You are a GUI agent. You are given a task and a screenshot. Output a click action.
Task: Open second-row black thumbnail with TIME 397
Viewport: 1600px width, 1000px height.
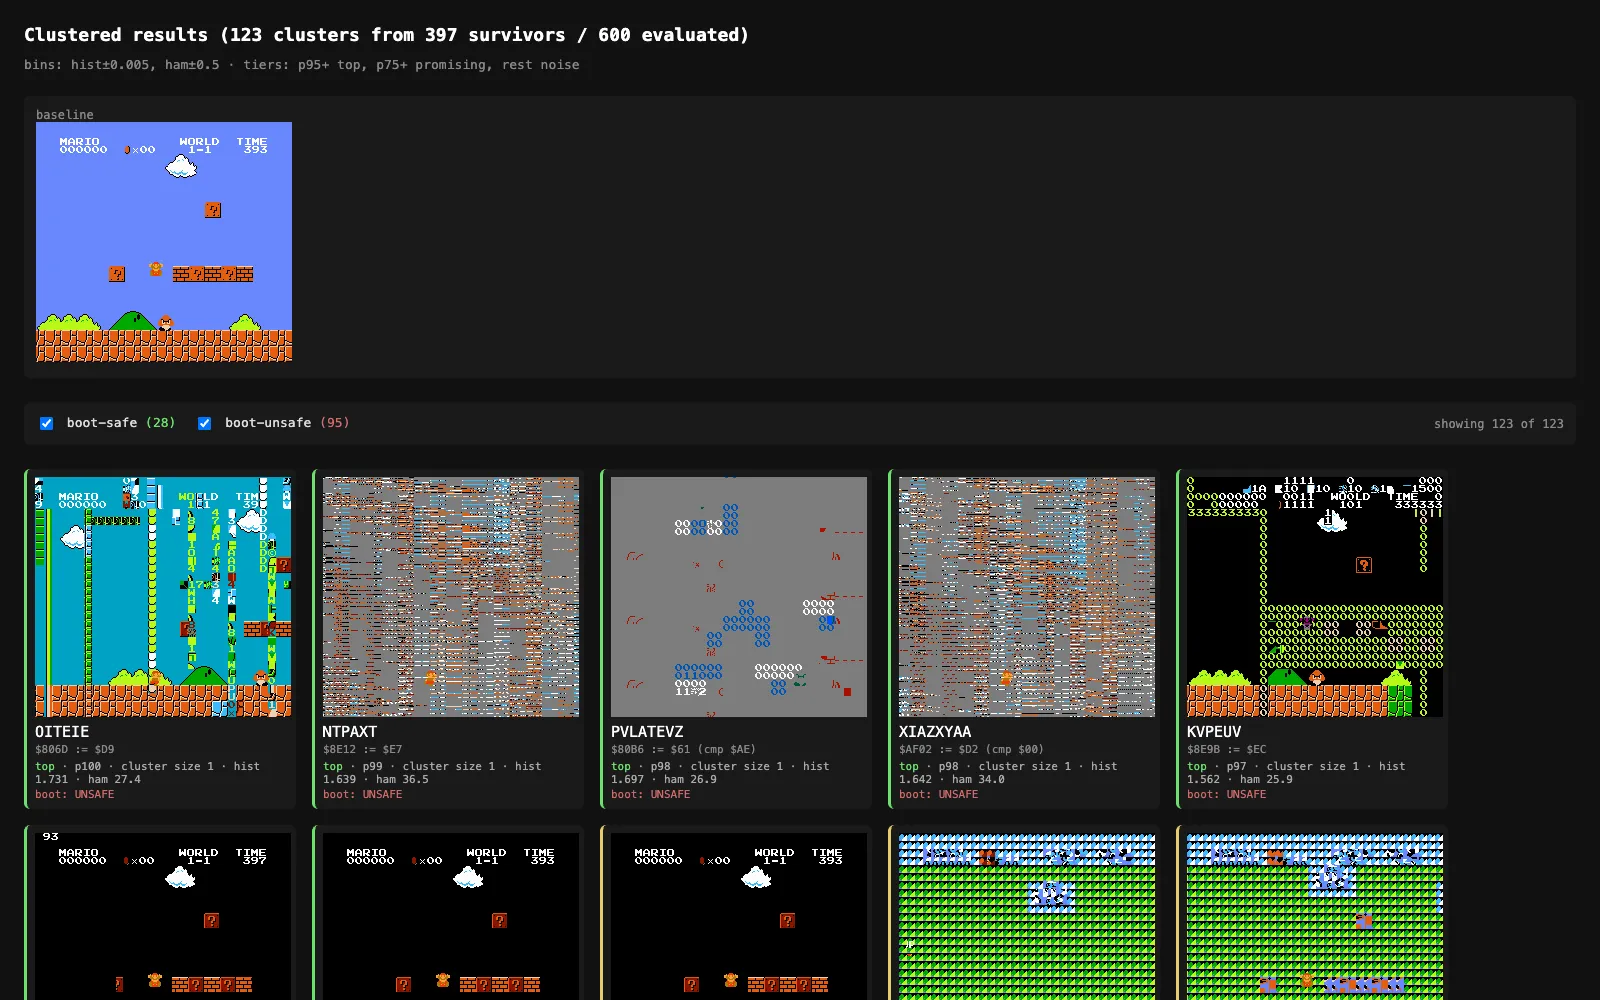[164, 915]
